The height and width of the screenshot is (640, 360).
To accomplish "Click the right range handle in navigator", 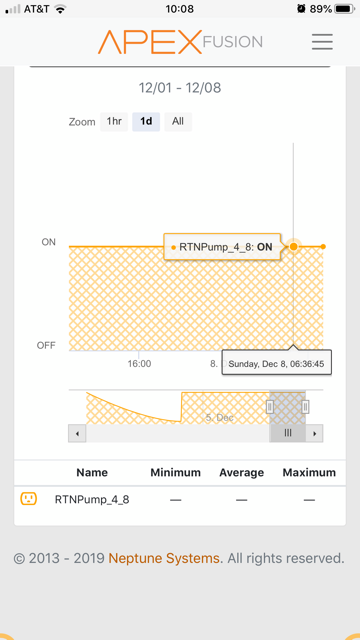I will 305,407.
